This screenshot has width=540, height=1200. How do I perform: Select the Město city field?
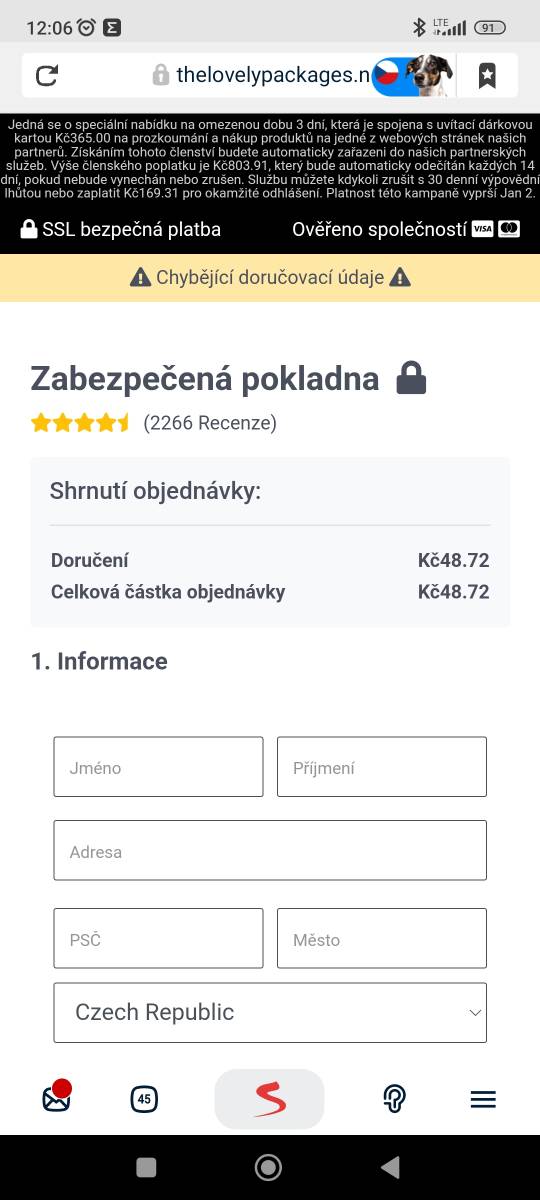pyautogui.click(x=382, y=939)
